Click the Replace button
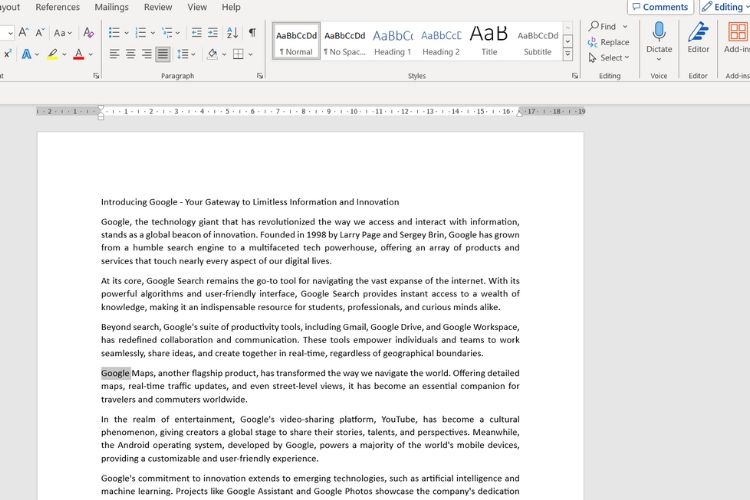Screen dimensions: 750x500 608,42
